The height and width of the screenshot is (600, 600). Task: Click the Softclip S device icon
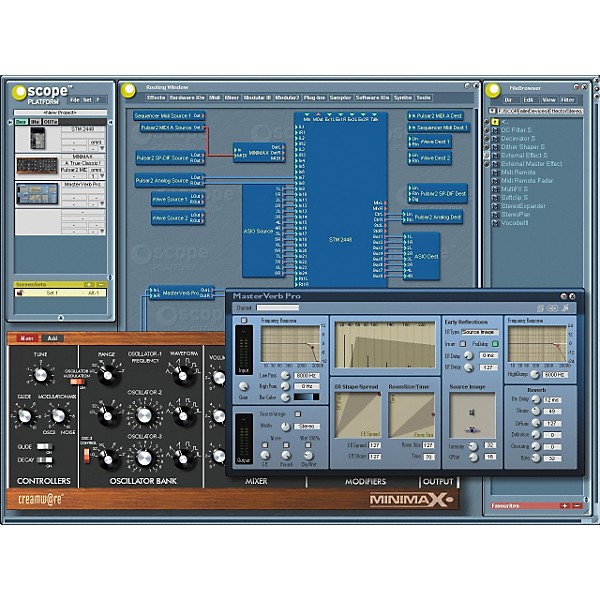pos(496,197)
